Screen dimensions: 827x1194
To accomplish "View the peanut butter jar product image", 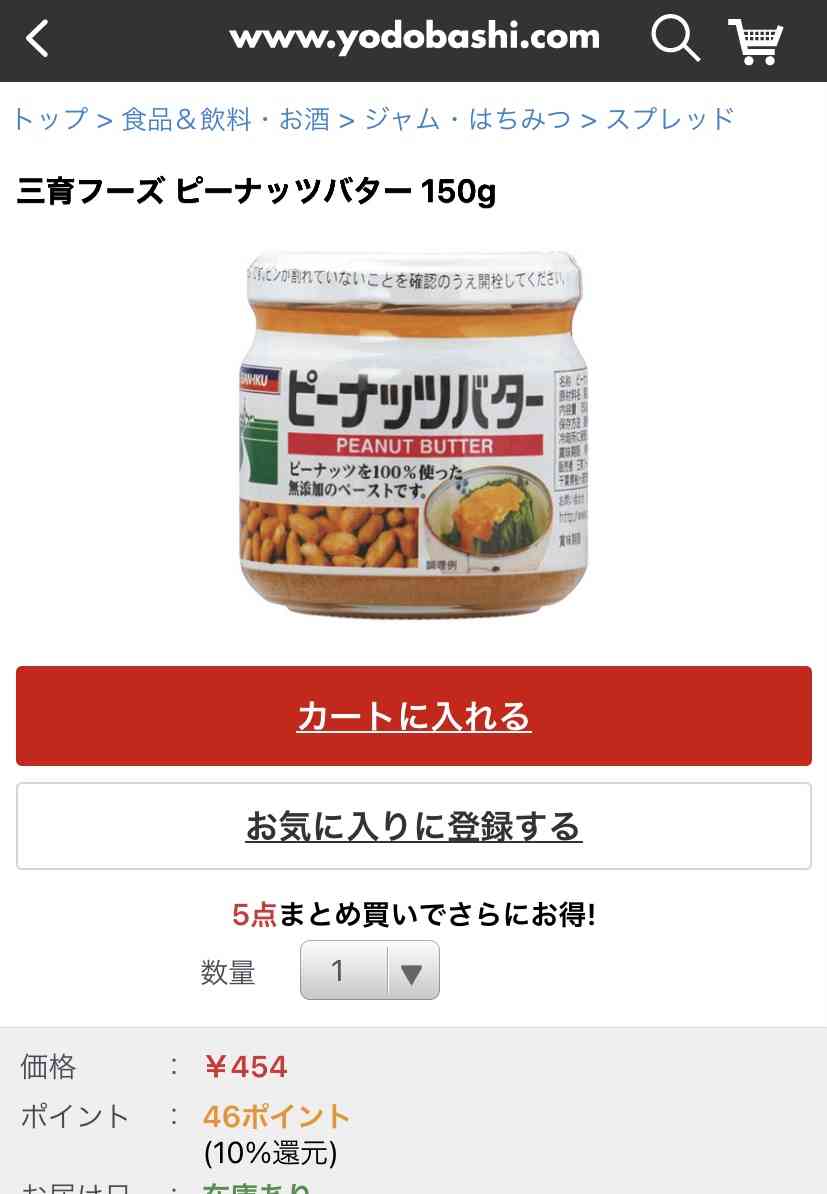I will pos(414,433).
